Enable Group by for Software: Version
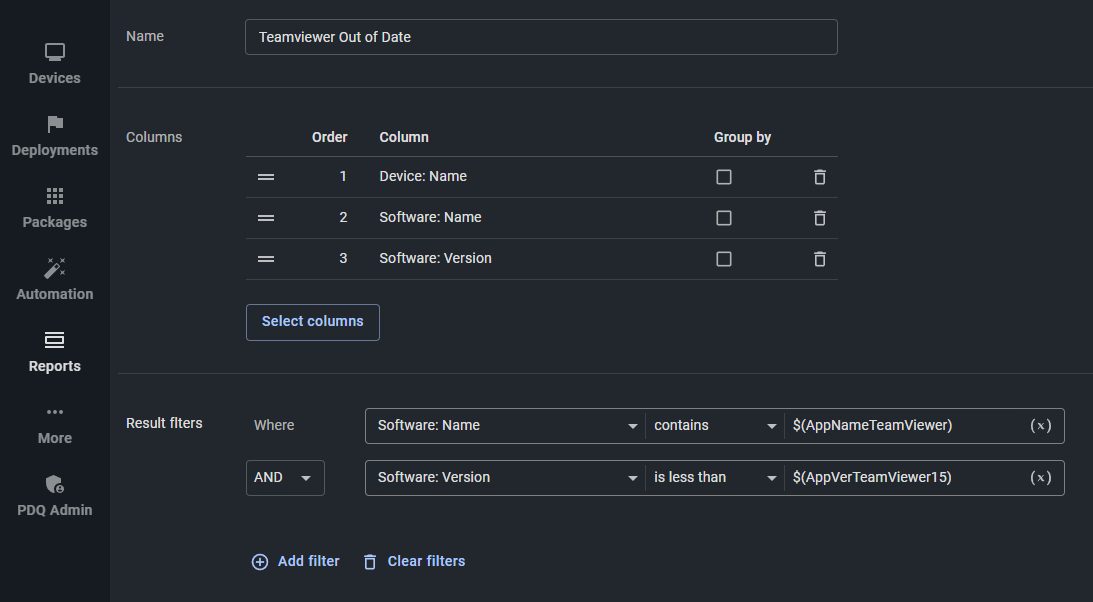 tap(724, 259)
